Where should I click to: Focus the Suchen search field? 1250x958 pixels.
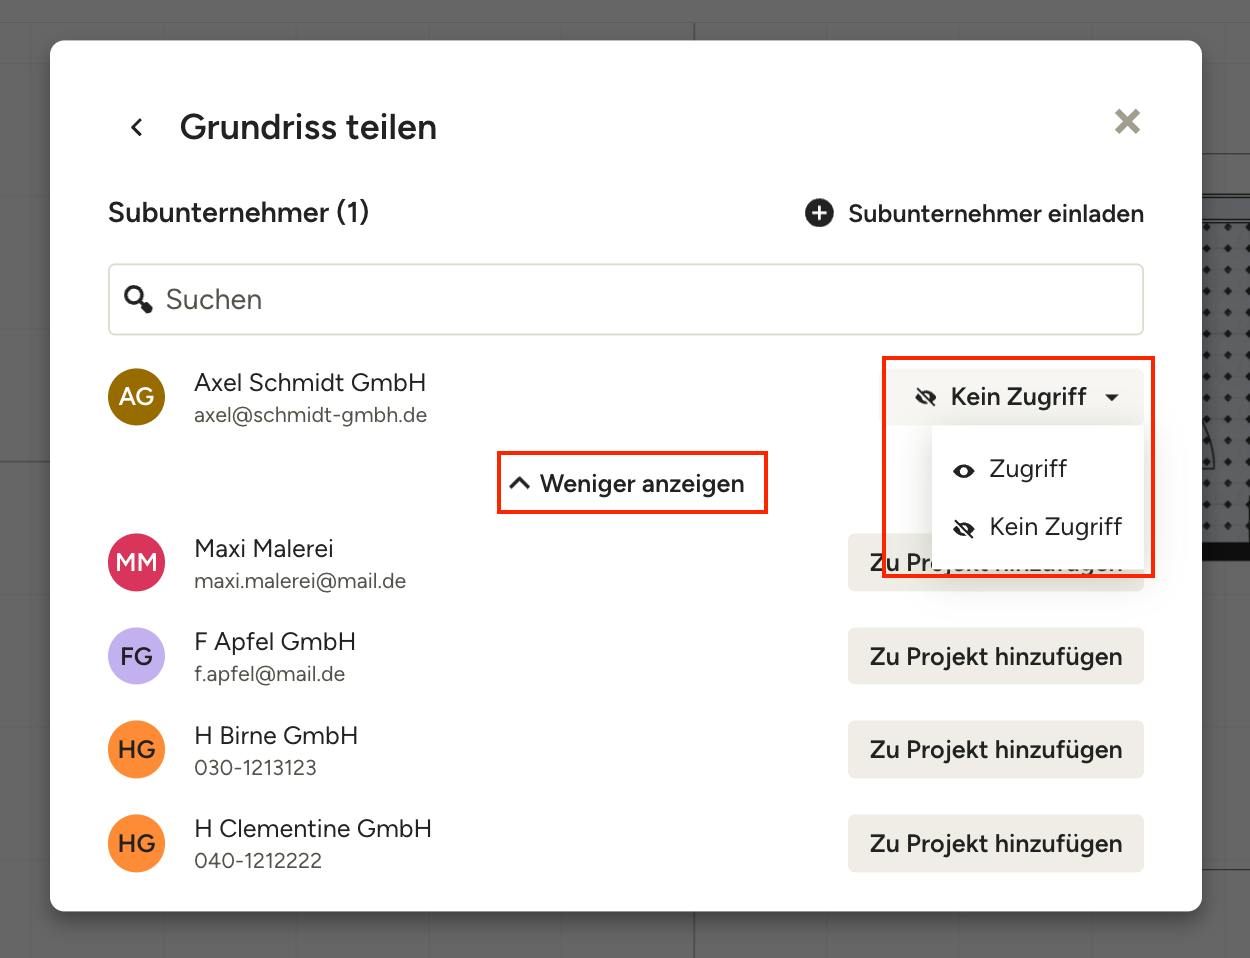(x=626, y=299)
